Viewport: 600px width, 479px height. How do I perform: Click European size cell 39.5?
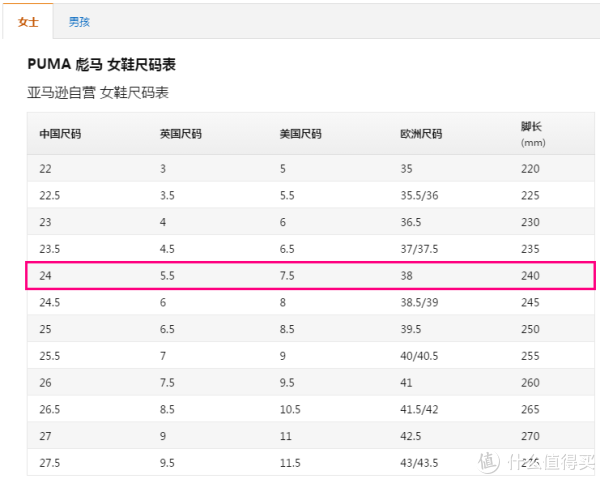(x=411, y=329)
